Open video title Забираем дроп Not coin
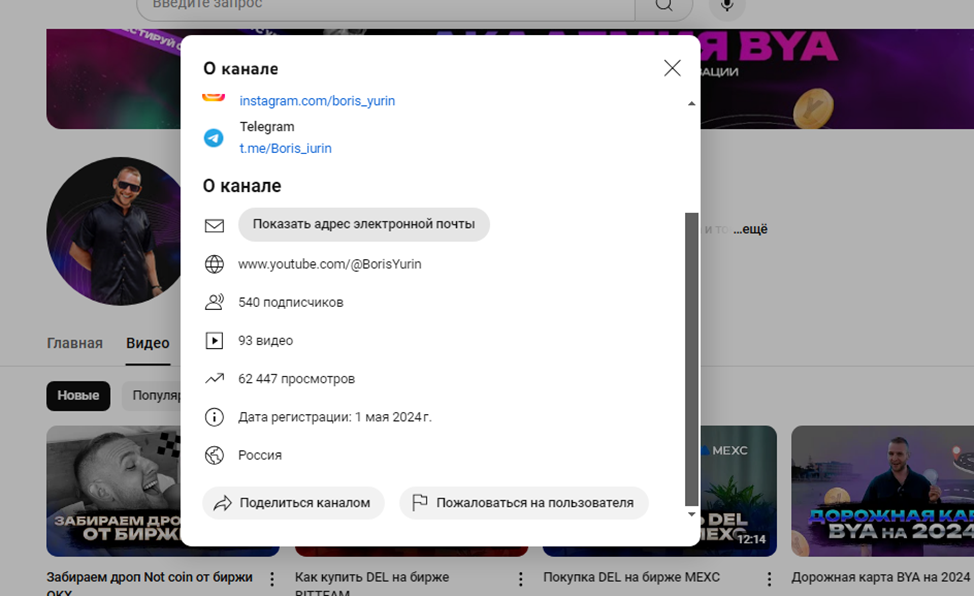This screenshot has width=974, height=596. (150, 584)
